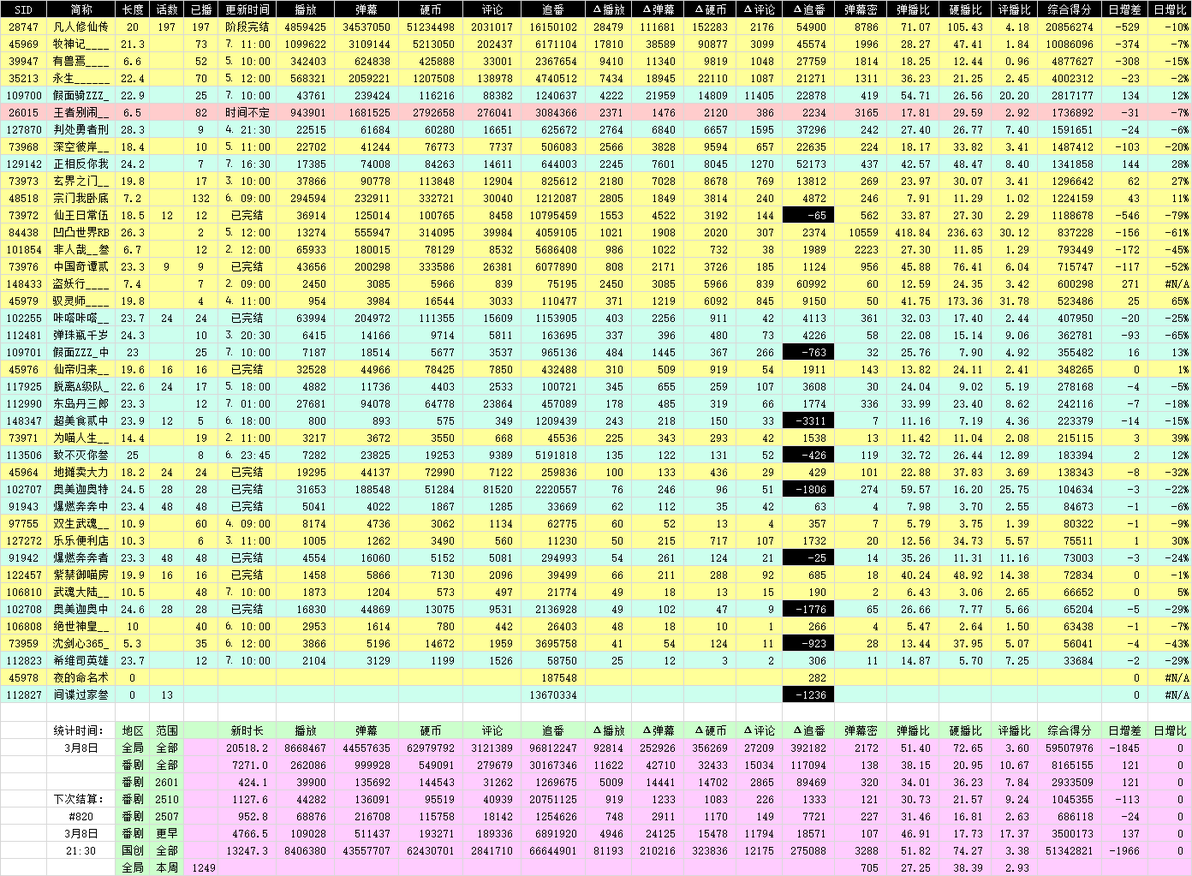Click the 下次结算 label cell

click(81, 799)
